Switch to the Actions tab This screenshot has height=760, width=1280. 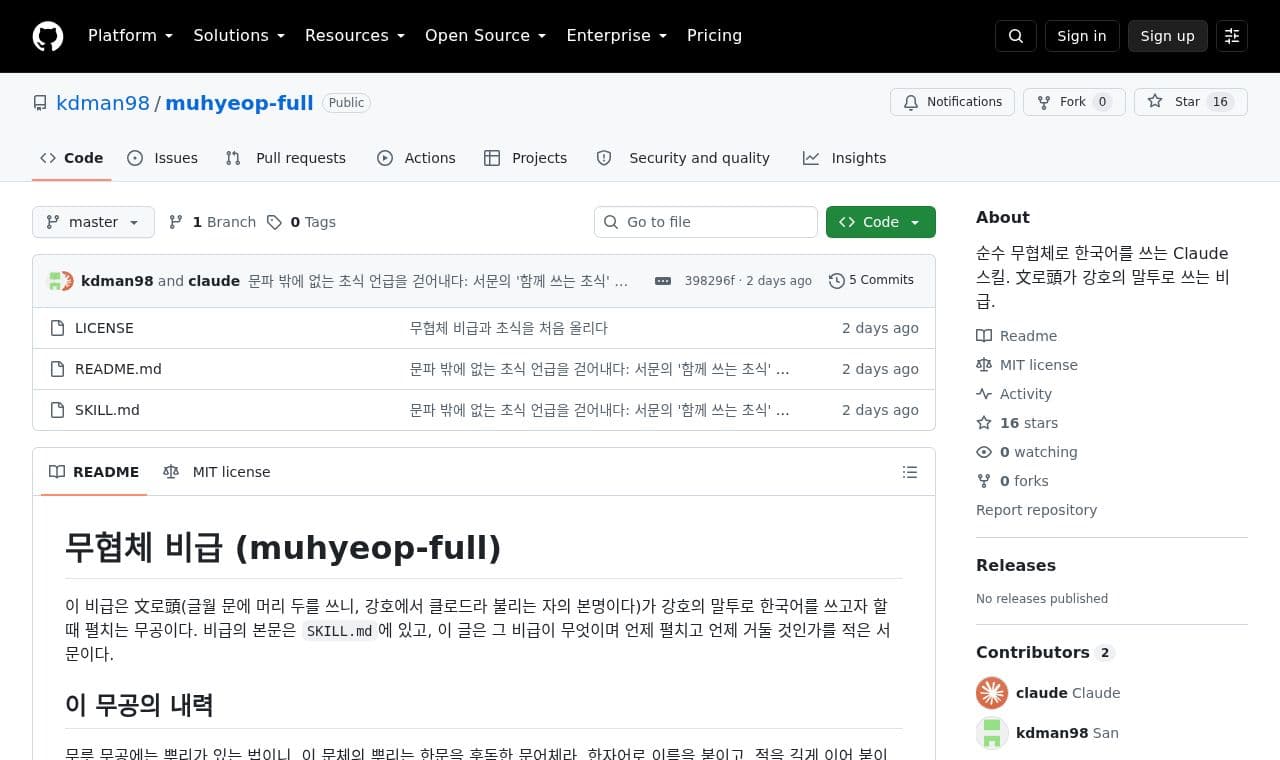(x=416, y=158)
